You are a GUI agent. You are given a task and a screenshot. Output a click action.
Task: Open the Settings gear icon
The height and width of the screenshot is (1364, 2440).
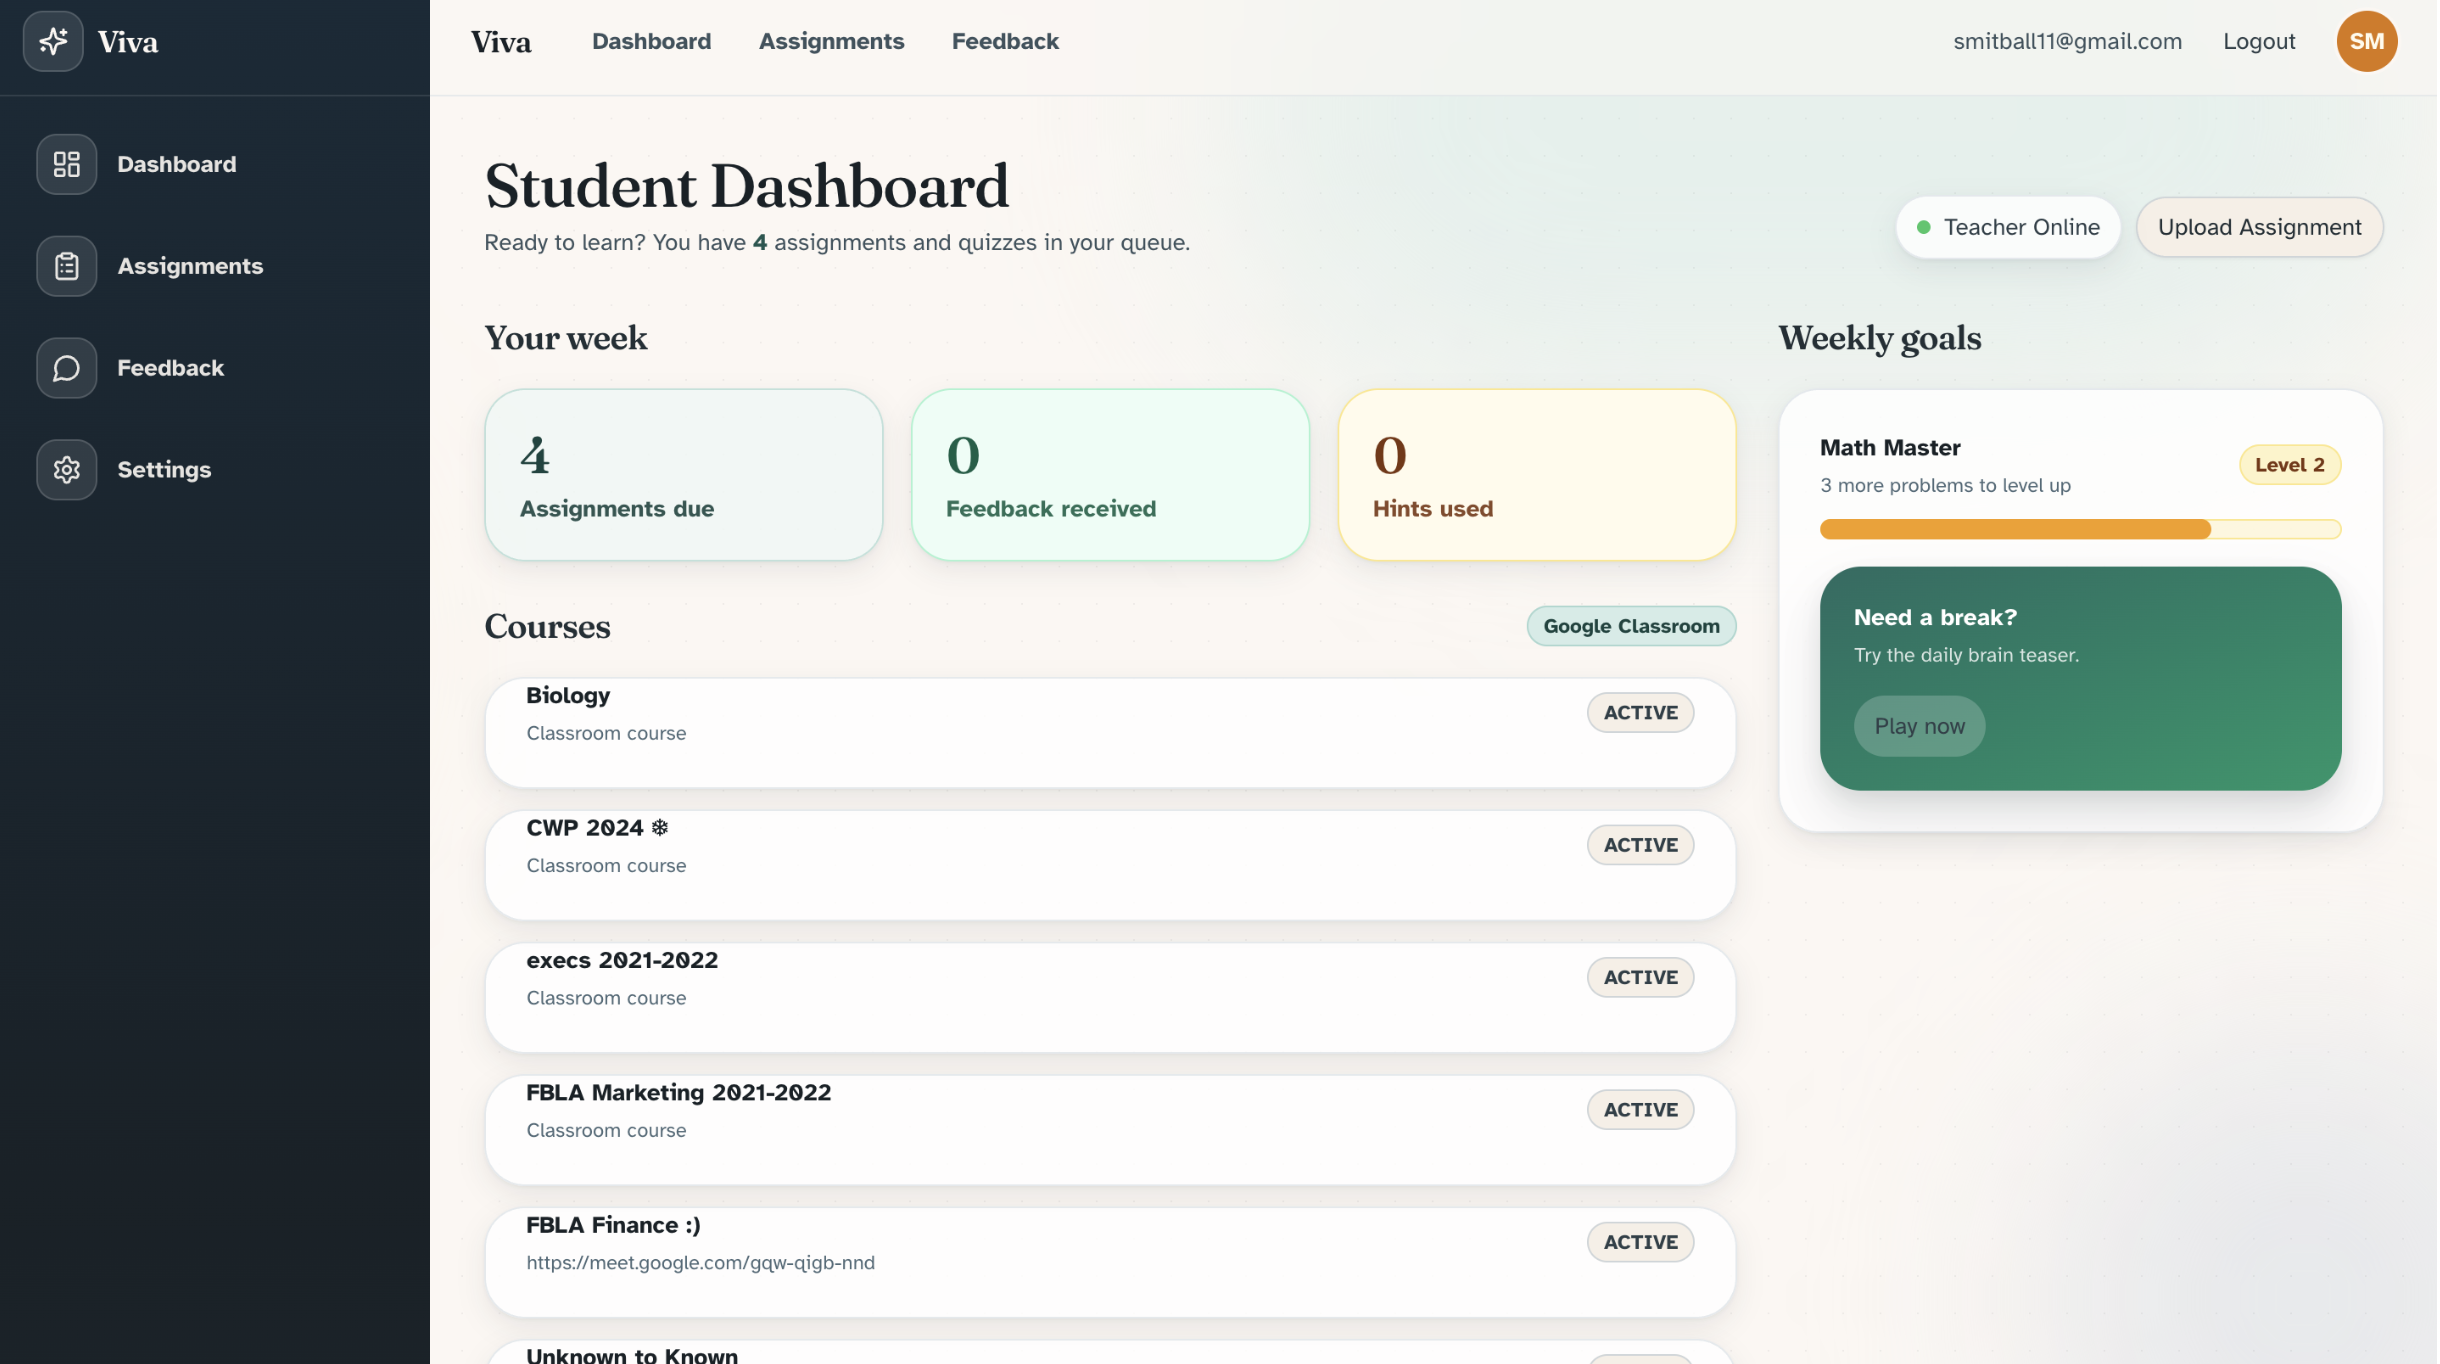pyautogui.click(x=66, y=470)
